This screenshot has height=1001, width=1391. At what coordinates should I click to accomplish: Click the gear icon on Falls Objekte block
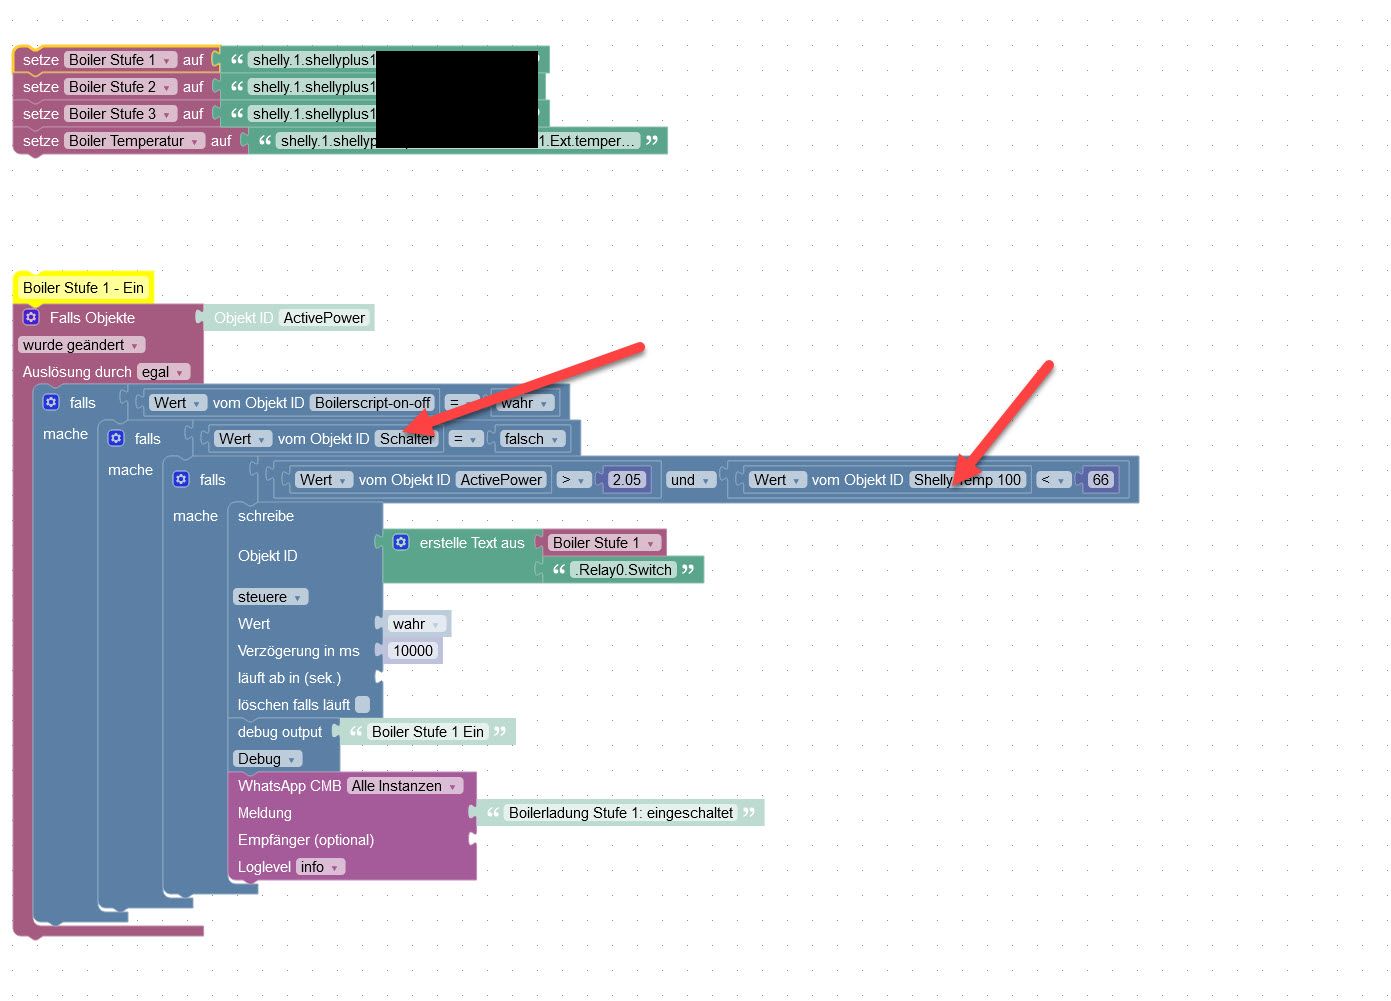click(x=31, y=317)
